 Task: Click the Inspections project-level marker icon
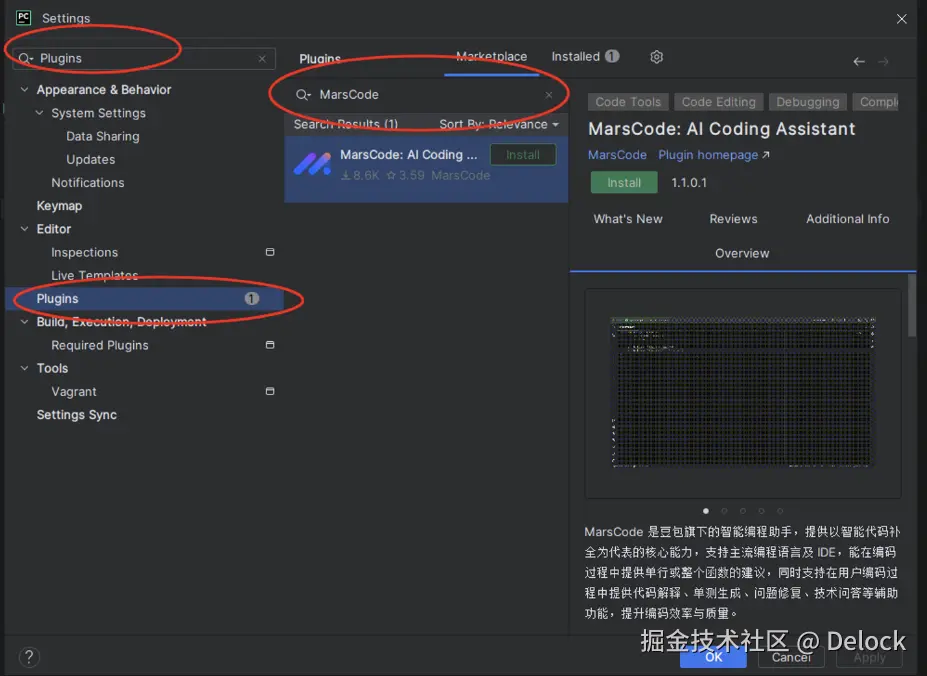pyautogui.click(x=270, y=252)
